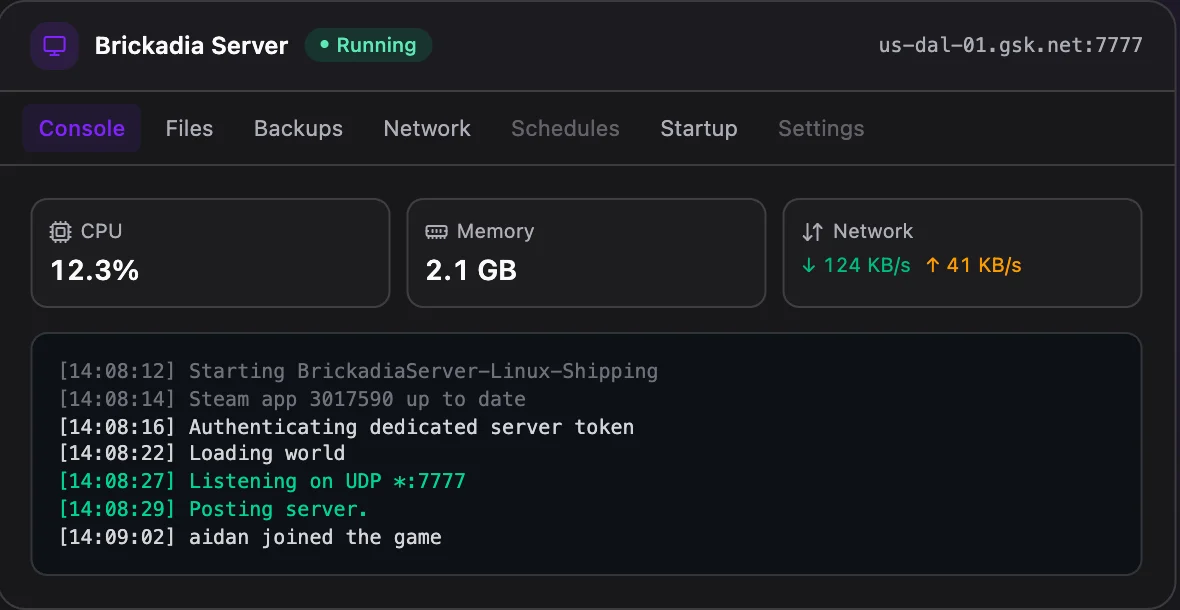Click the orange upload arrow icon
This screenshot has height=610, width=1180.
[x=932, y=266]
